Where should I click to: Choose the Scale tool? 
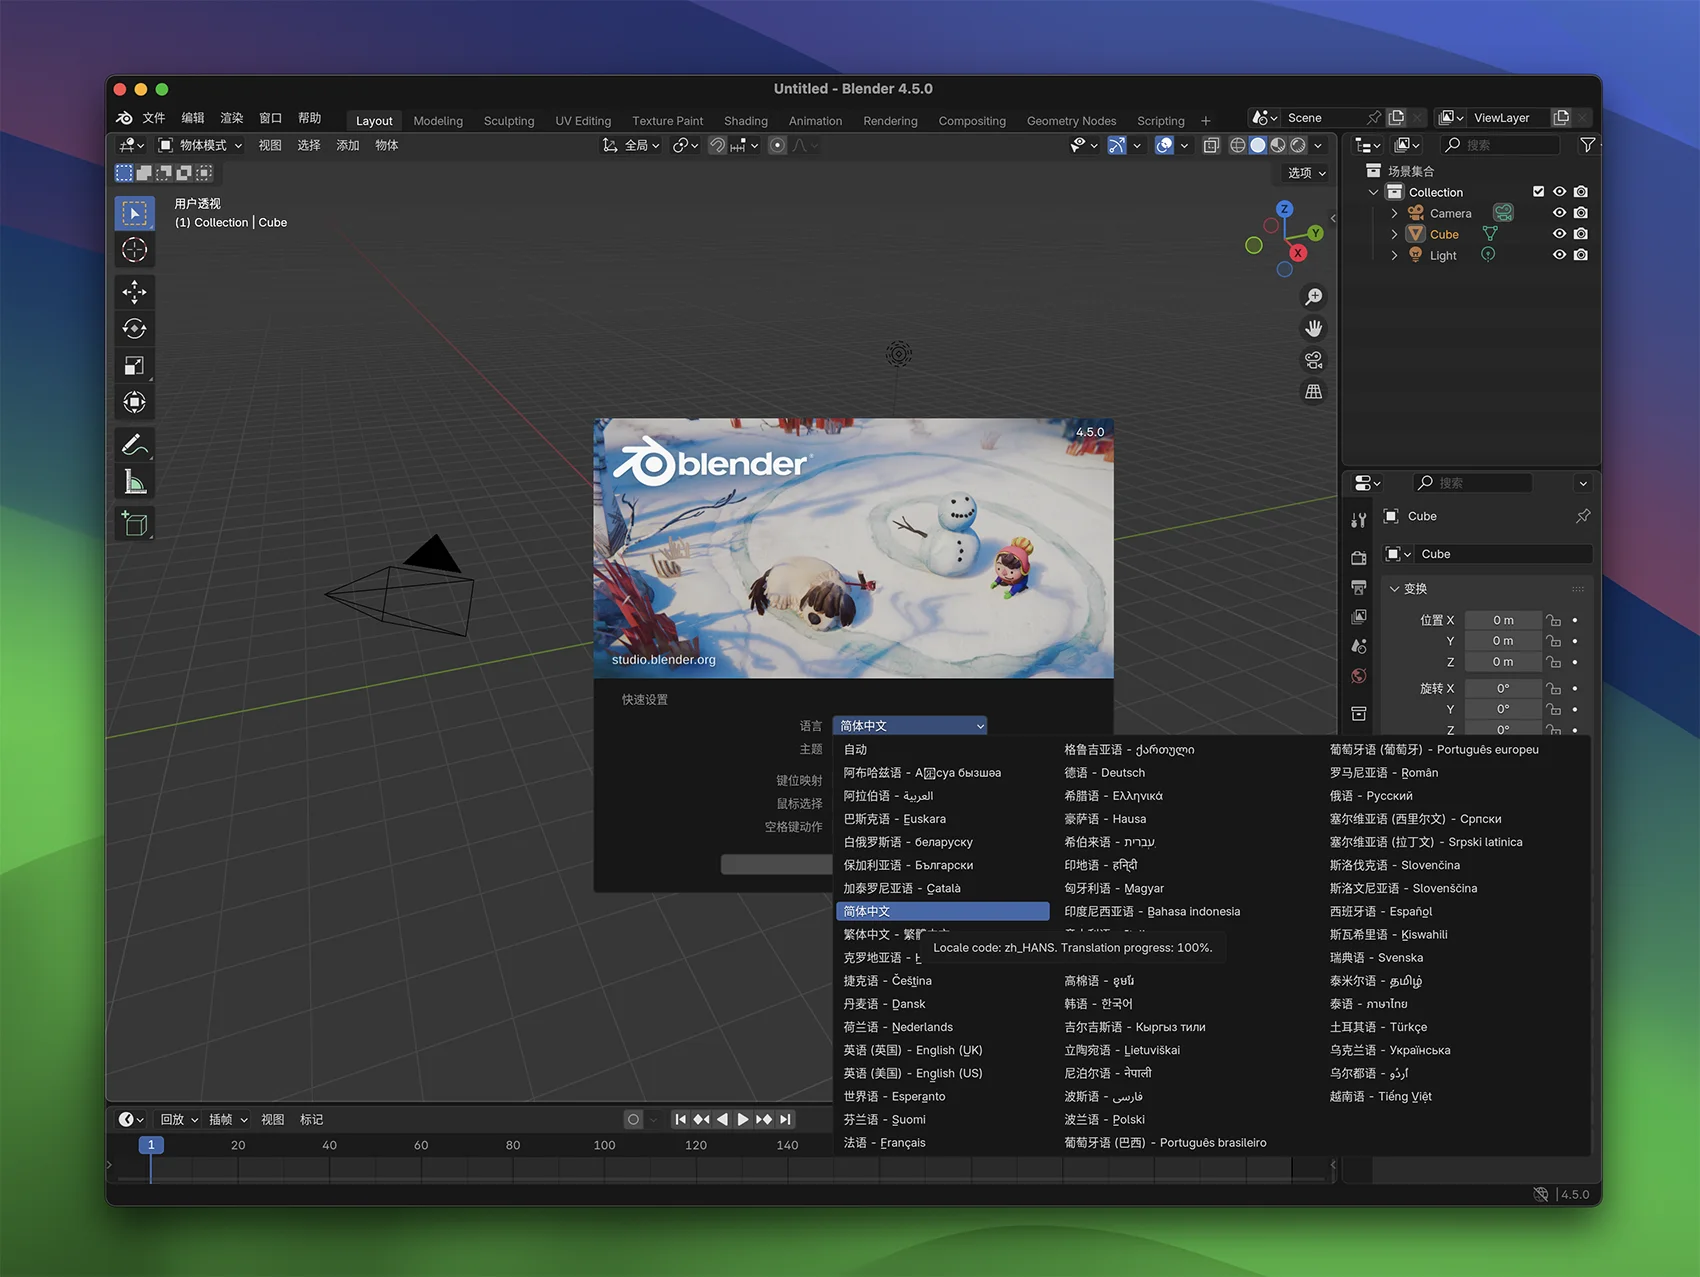(x=134, y=366)
